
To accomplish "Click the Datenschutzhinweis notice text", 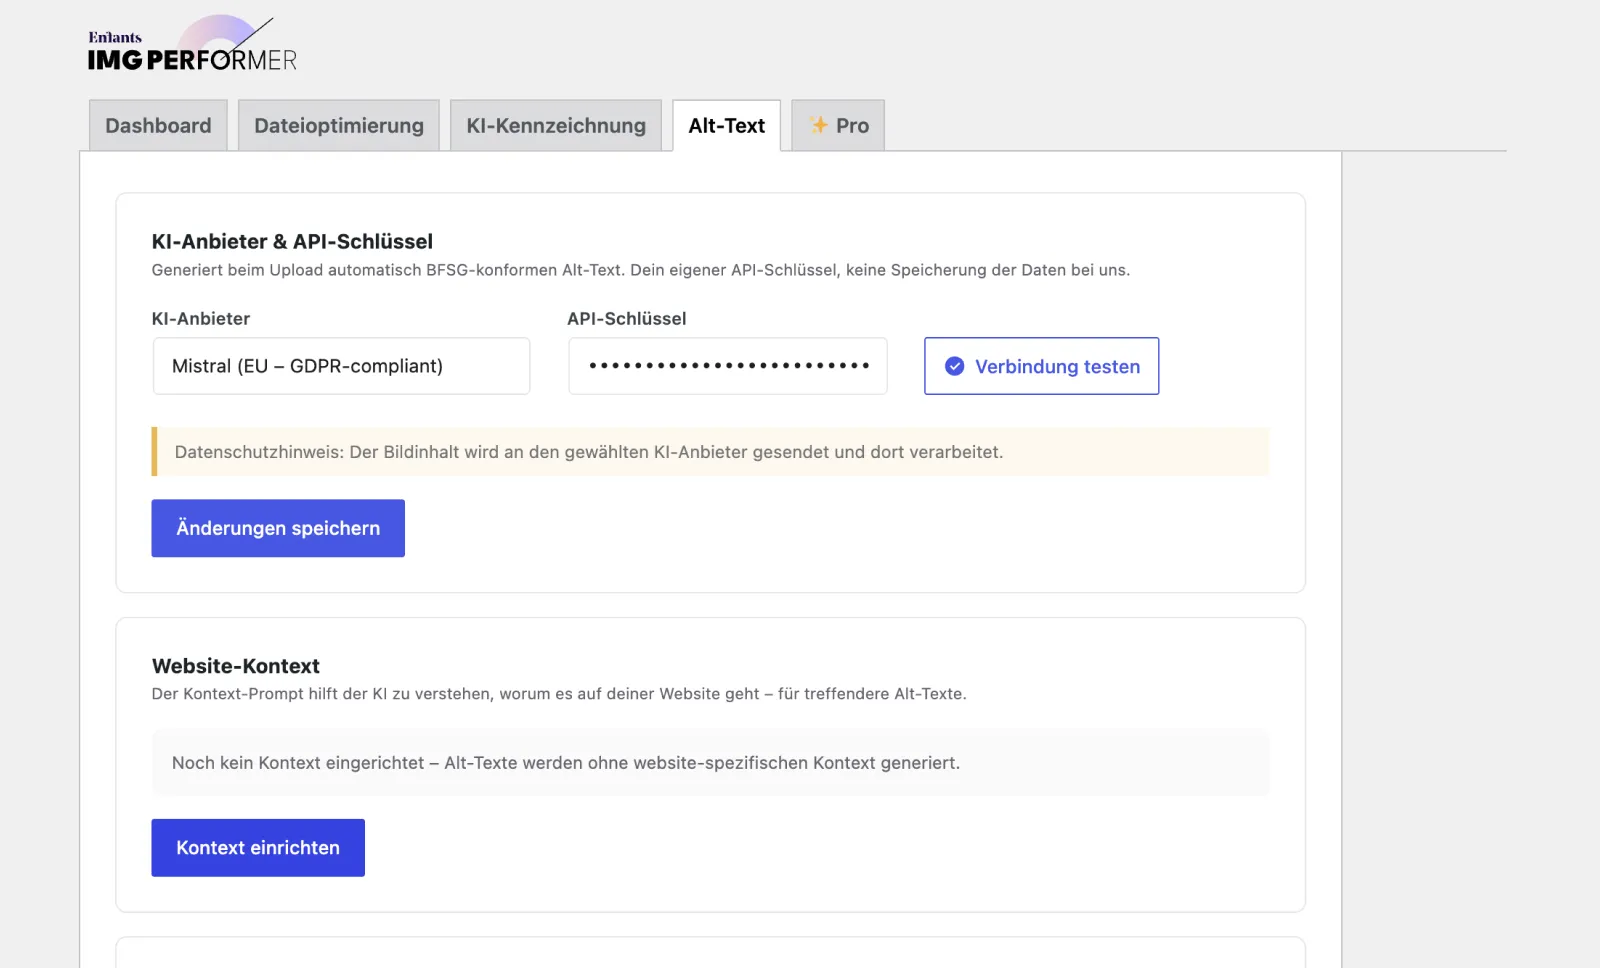I will [589, 452].
